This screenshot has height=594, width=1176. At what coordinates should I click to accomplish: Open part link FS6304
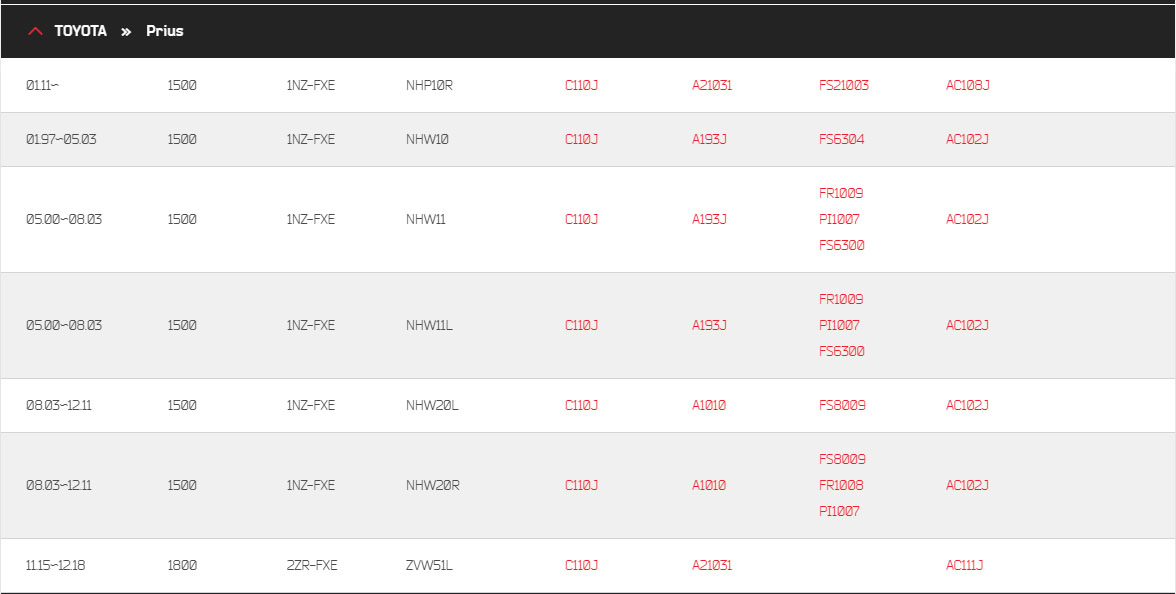(x=842, y=140)
